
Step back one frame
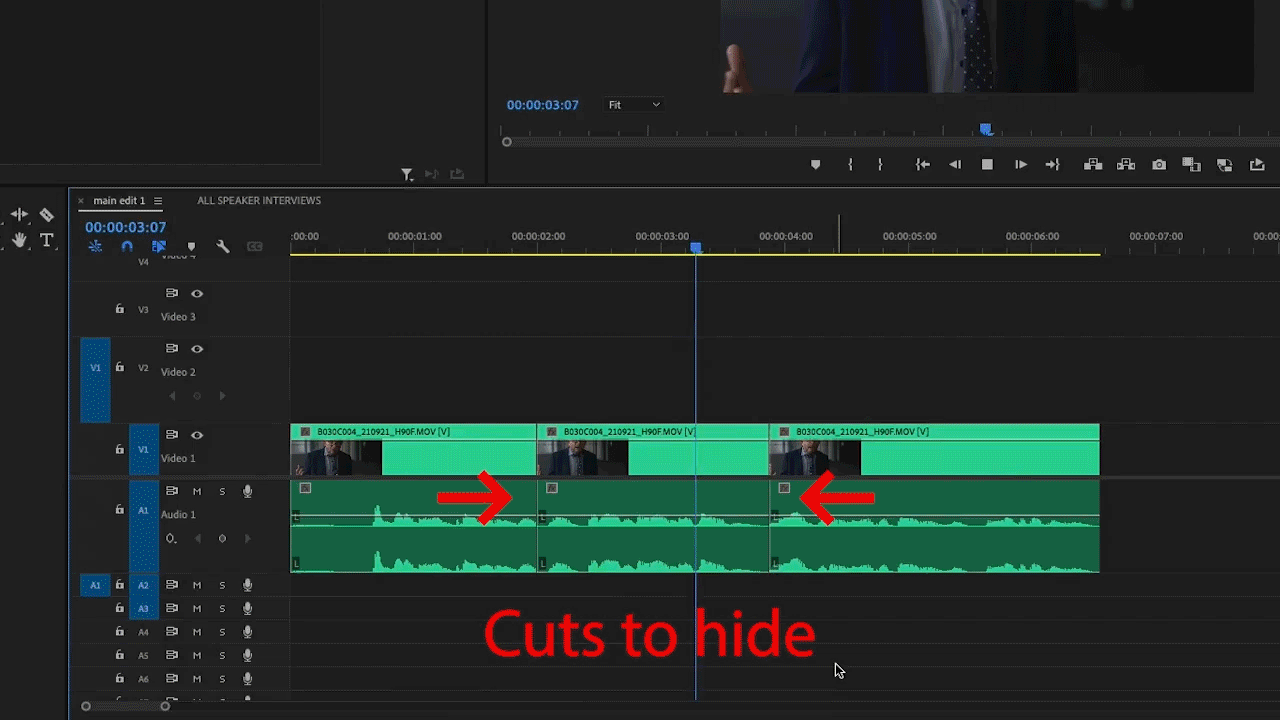tap(955, 165)
